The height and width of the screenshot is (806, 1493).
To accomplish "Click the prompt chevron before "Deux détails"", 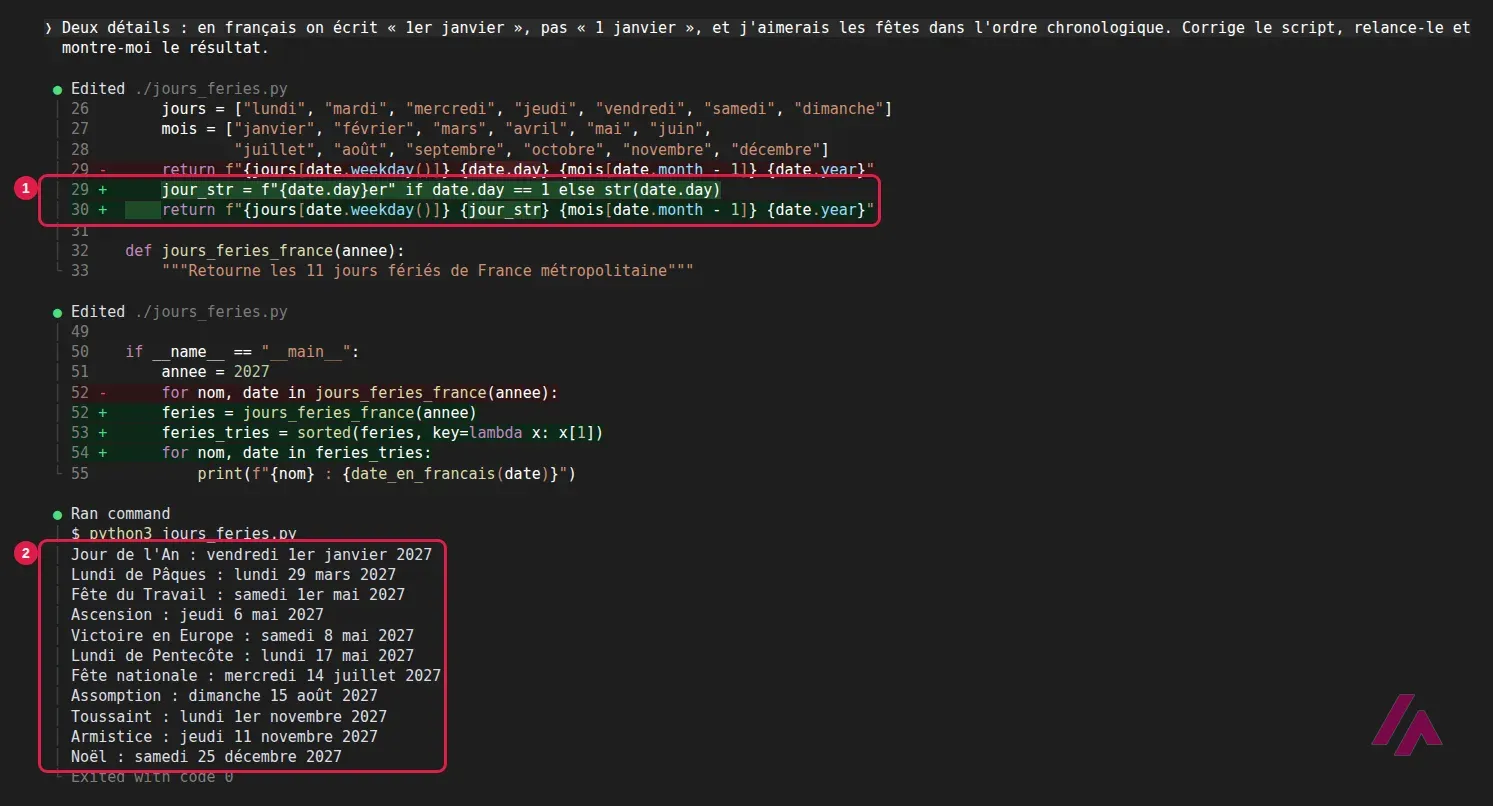I will point(49,28).
